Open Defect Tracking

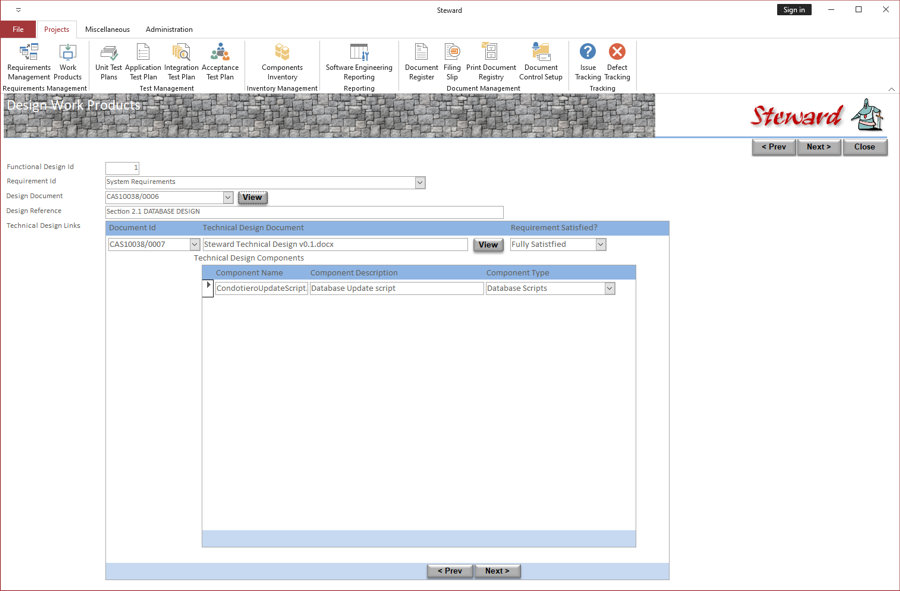click(617, 62)
